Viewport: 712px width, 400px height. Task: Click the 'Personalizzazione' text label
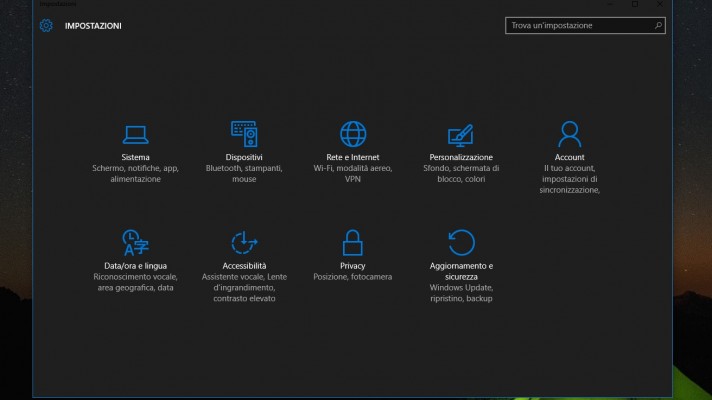tap(461, 158)
